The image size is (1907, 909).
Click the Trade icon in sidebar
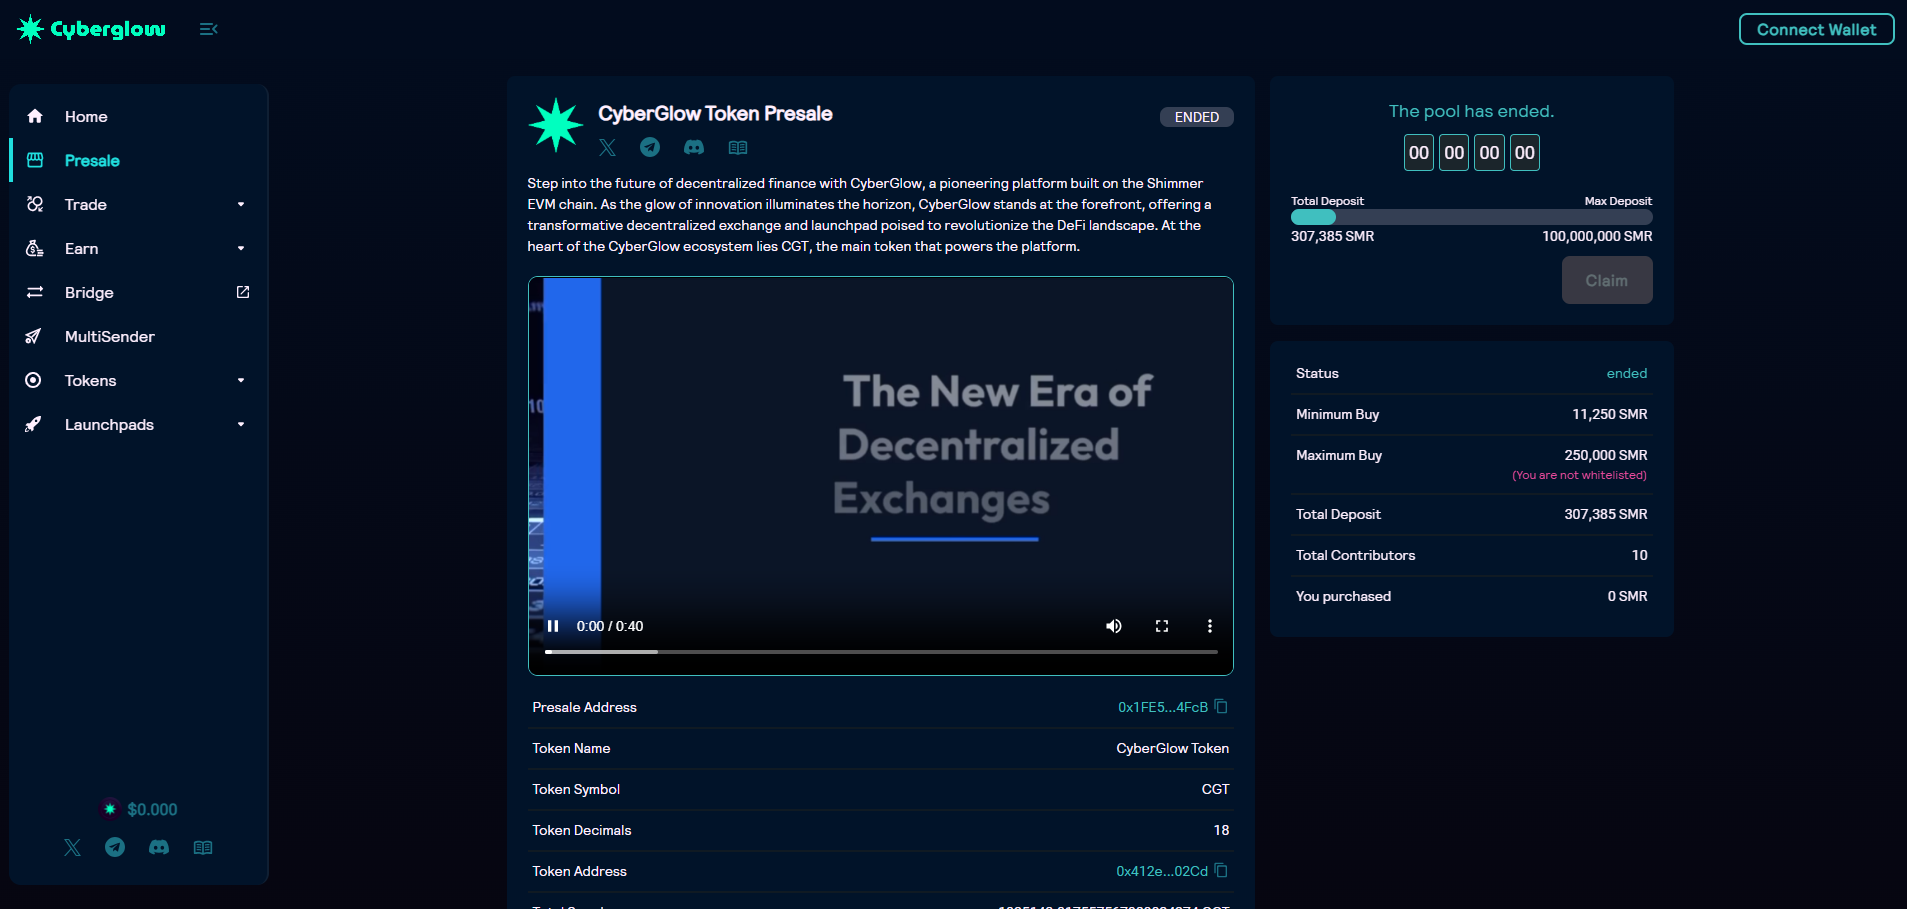pos(35,204)
